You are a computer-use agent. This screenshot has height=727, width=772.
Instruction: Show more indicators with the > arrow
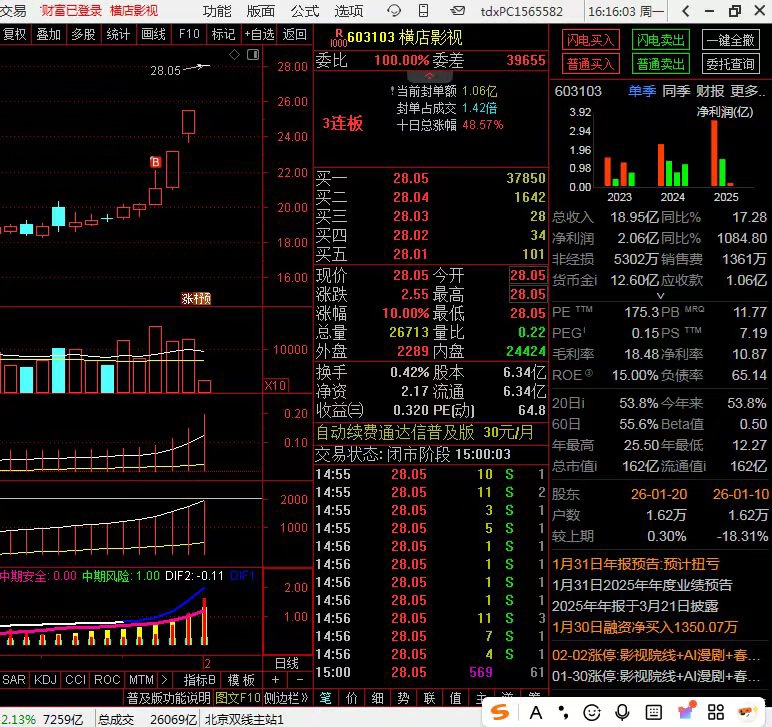click(164, 680)
